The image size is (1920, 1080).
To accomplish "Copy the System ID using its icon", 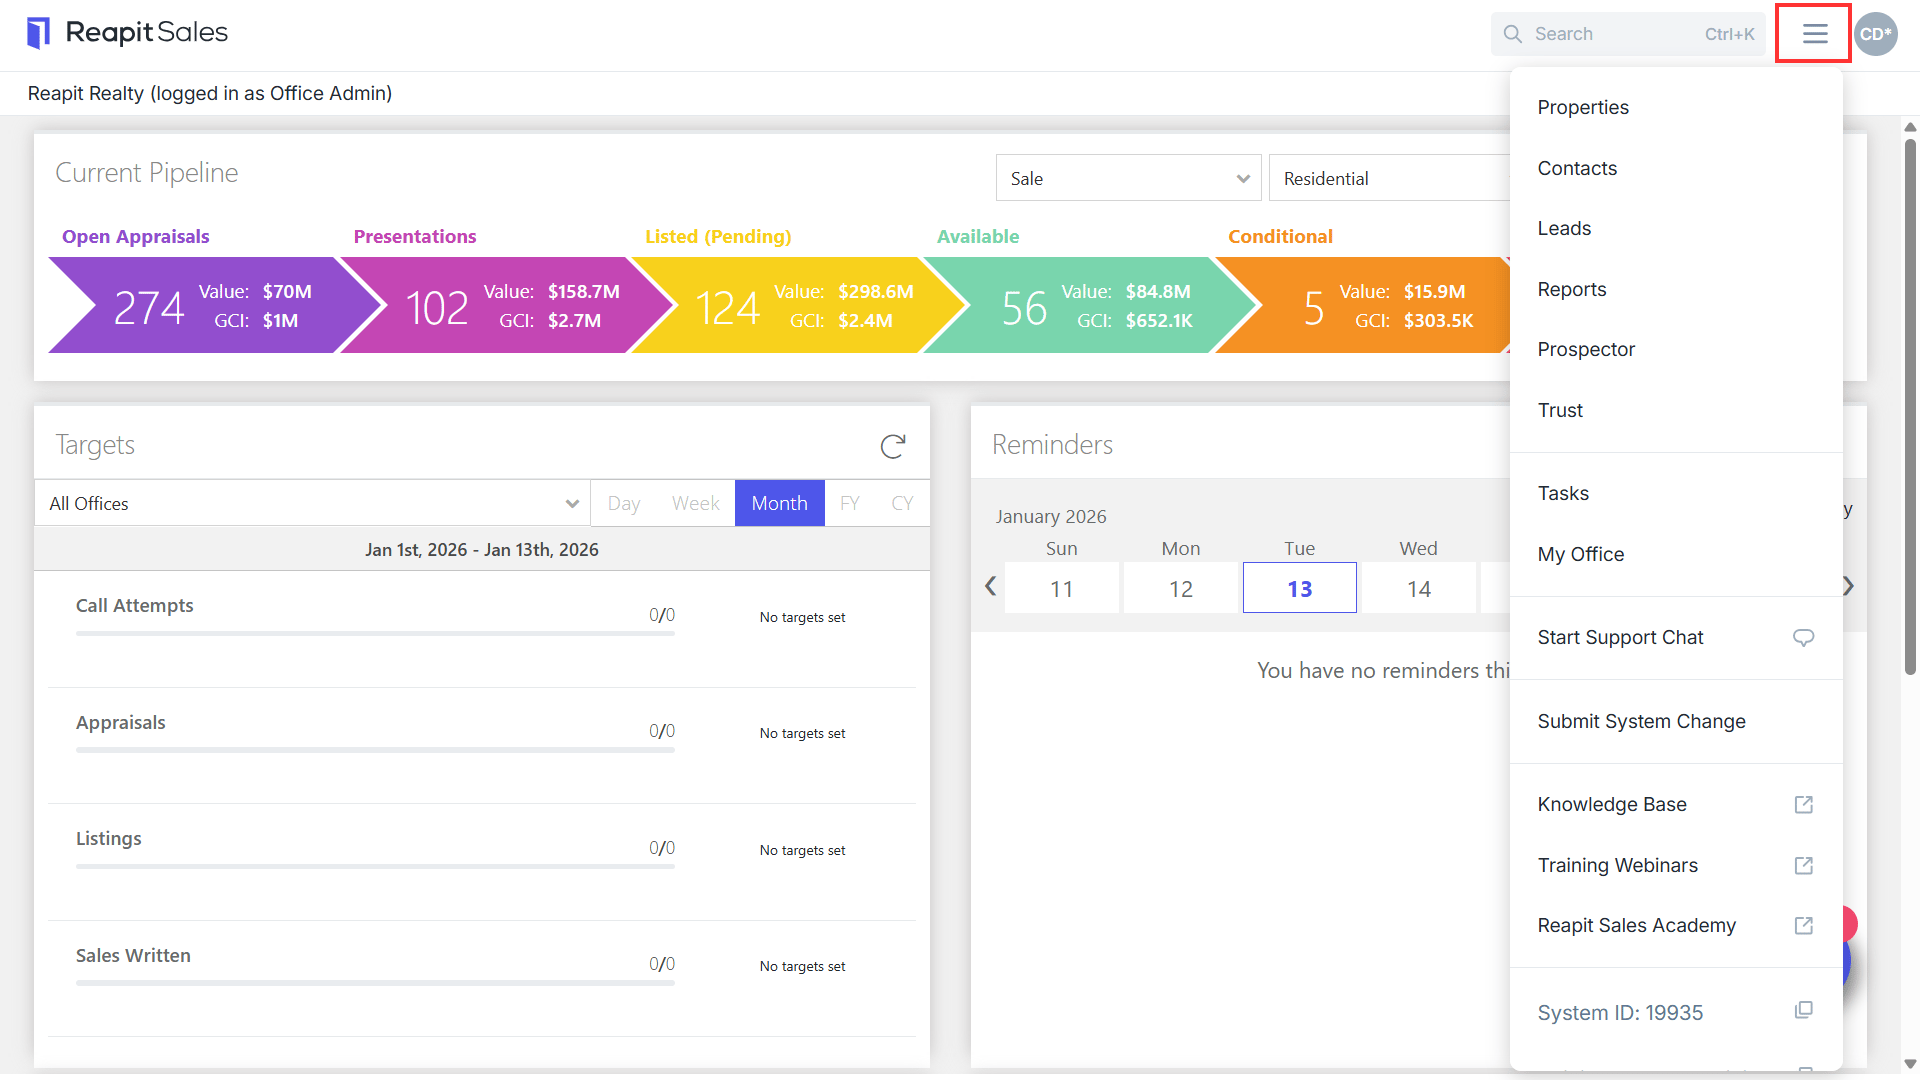I will pos(1803,1010).
